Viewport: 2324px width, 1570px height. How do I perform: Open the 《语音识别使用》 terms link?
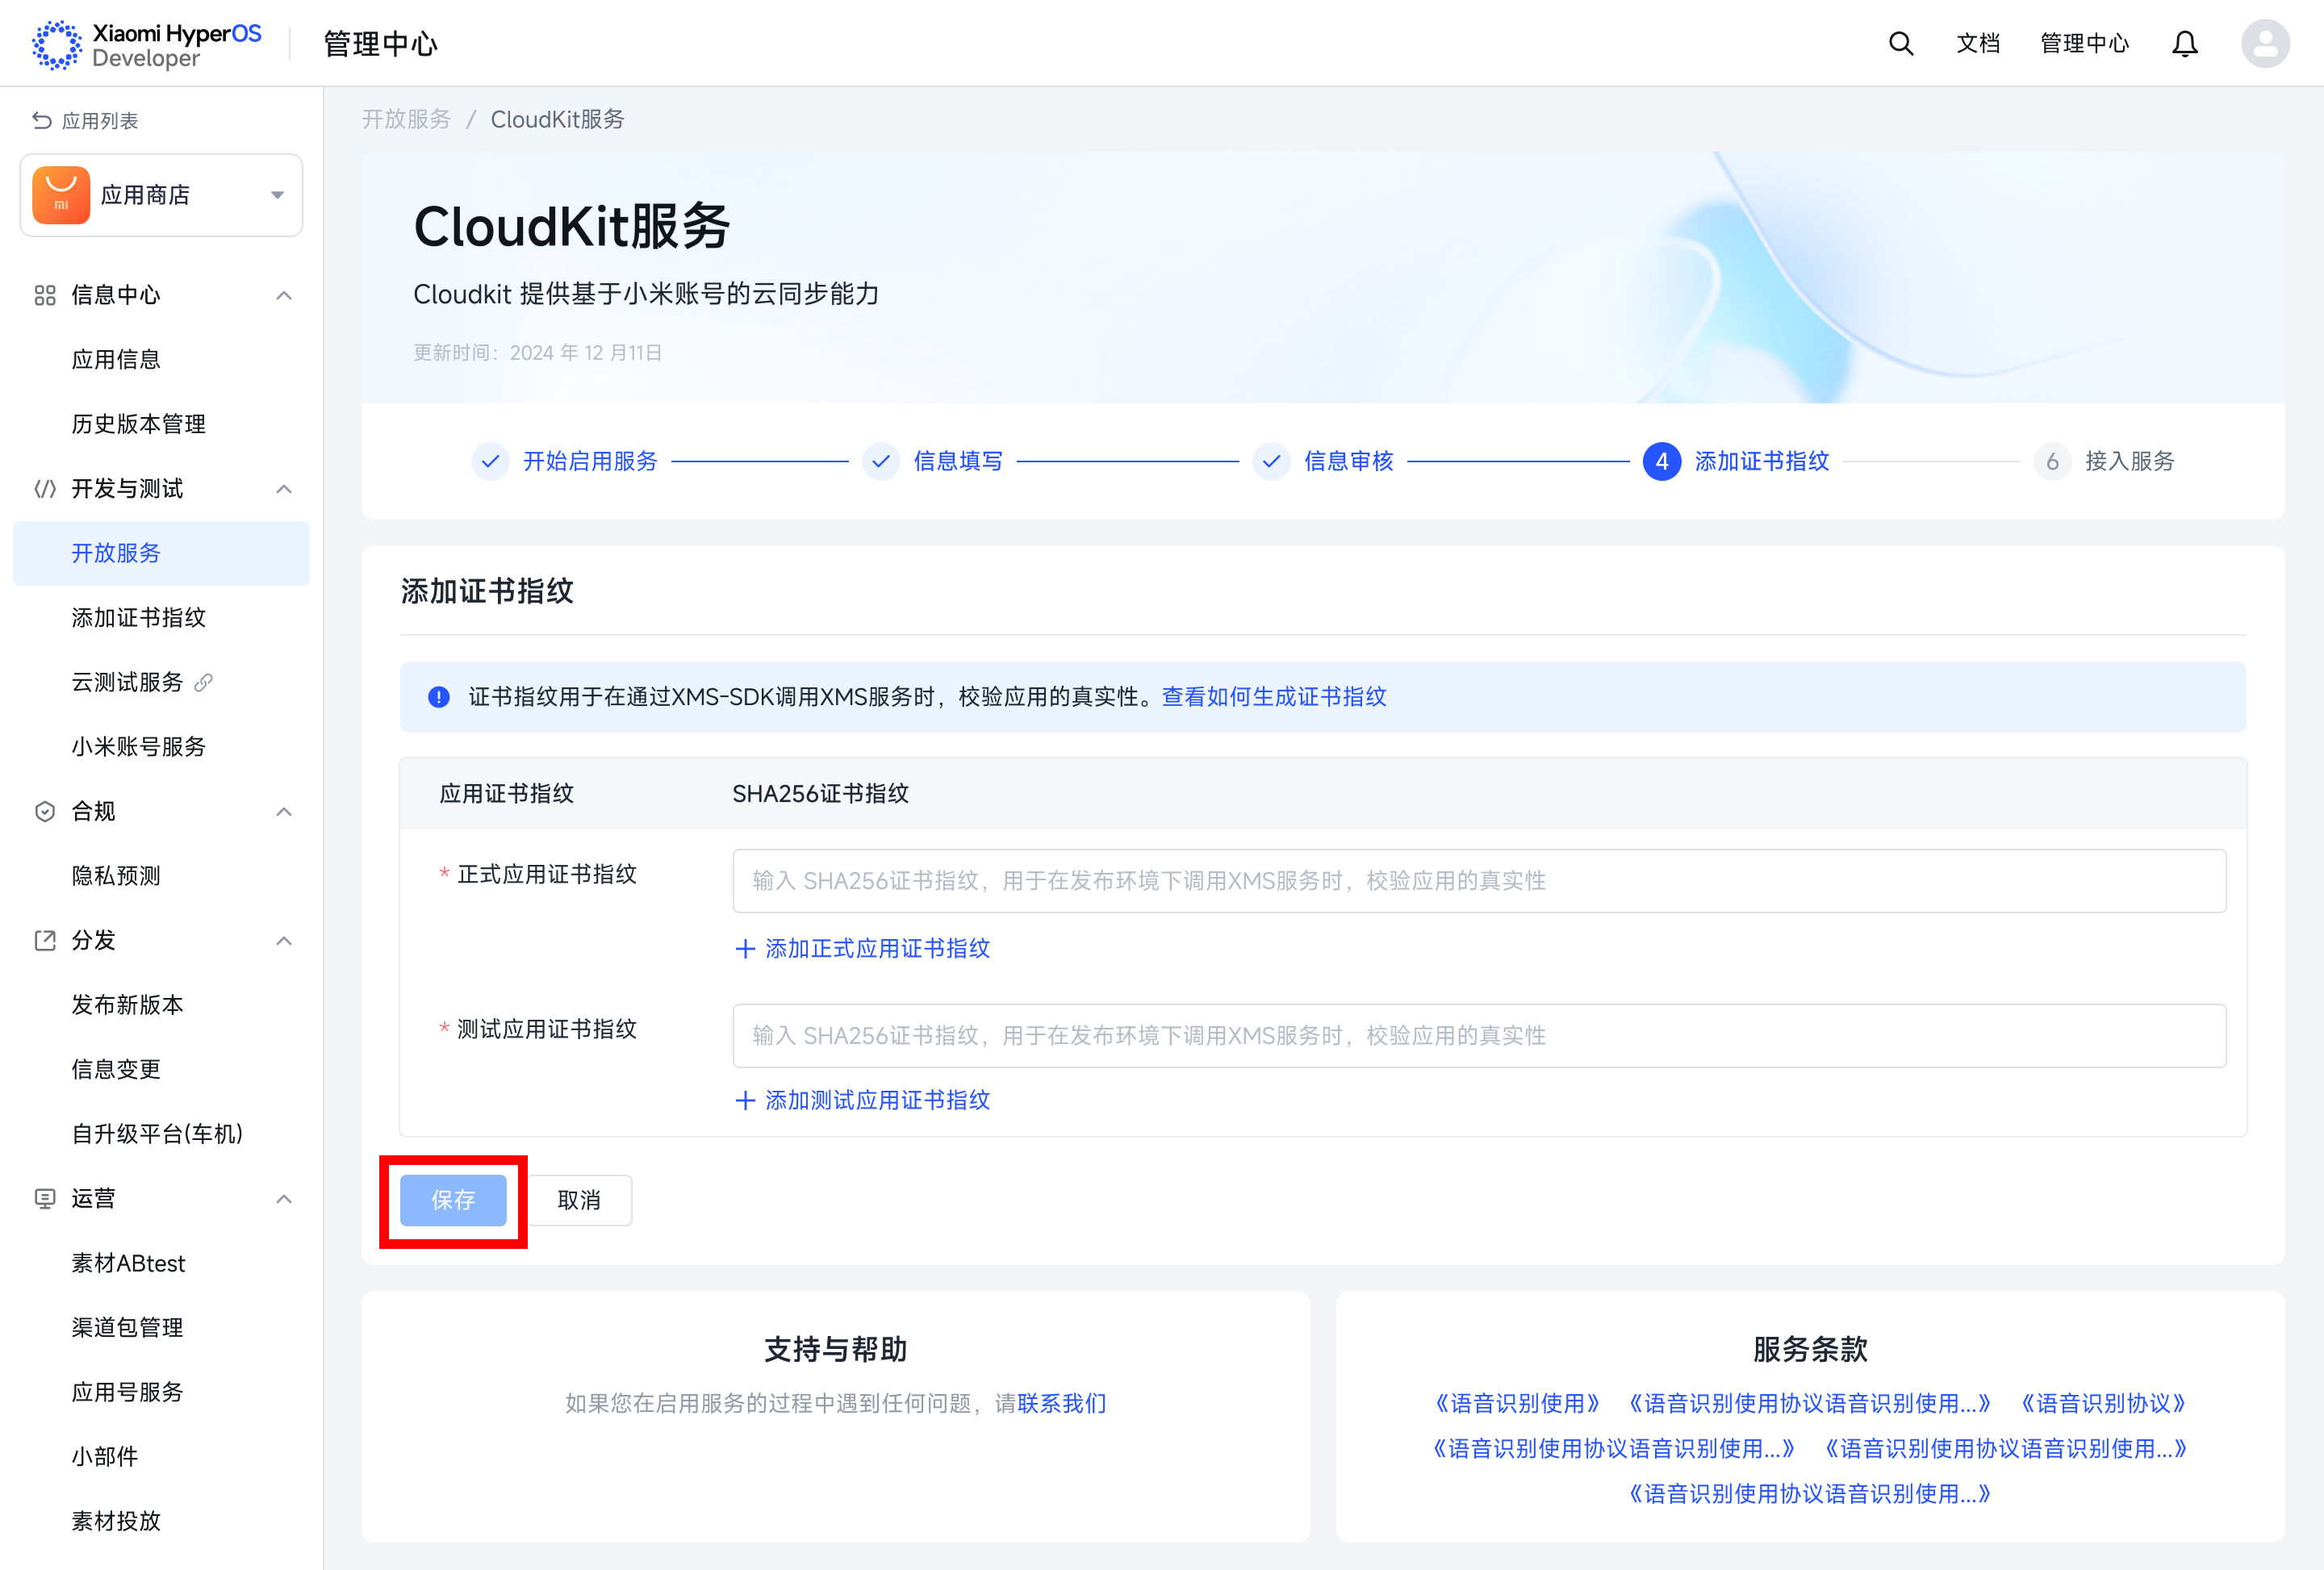(x=1516, y=1404)
